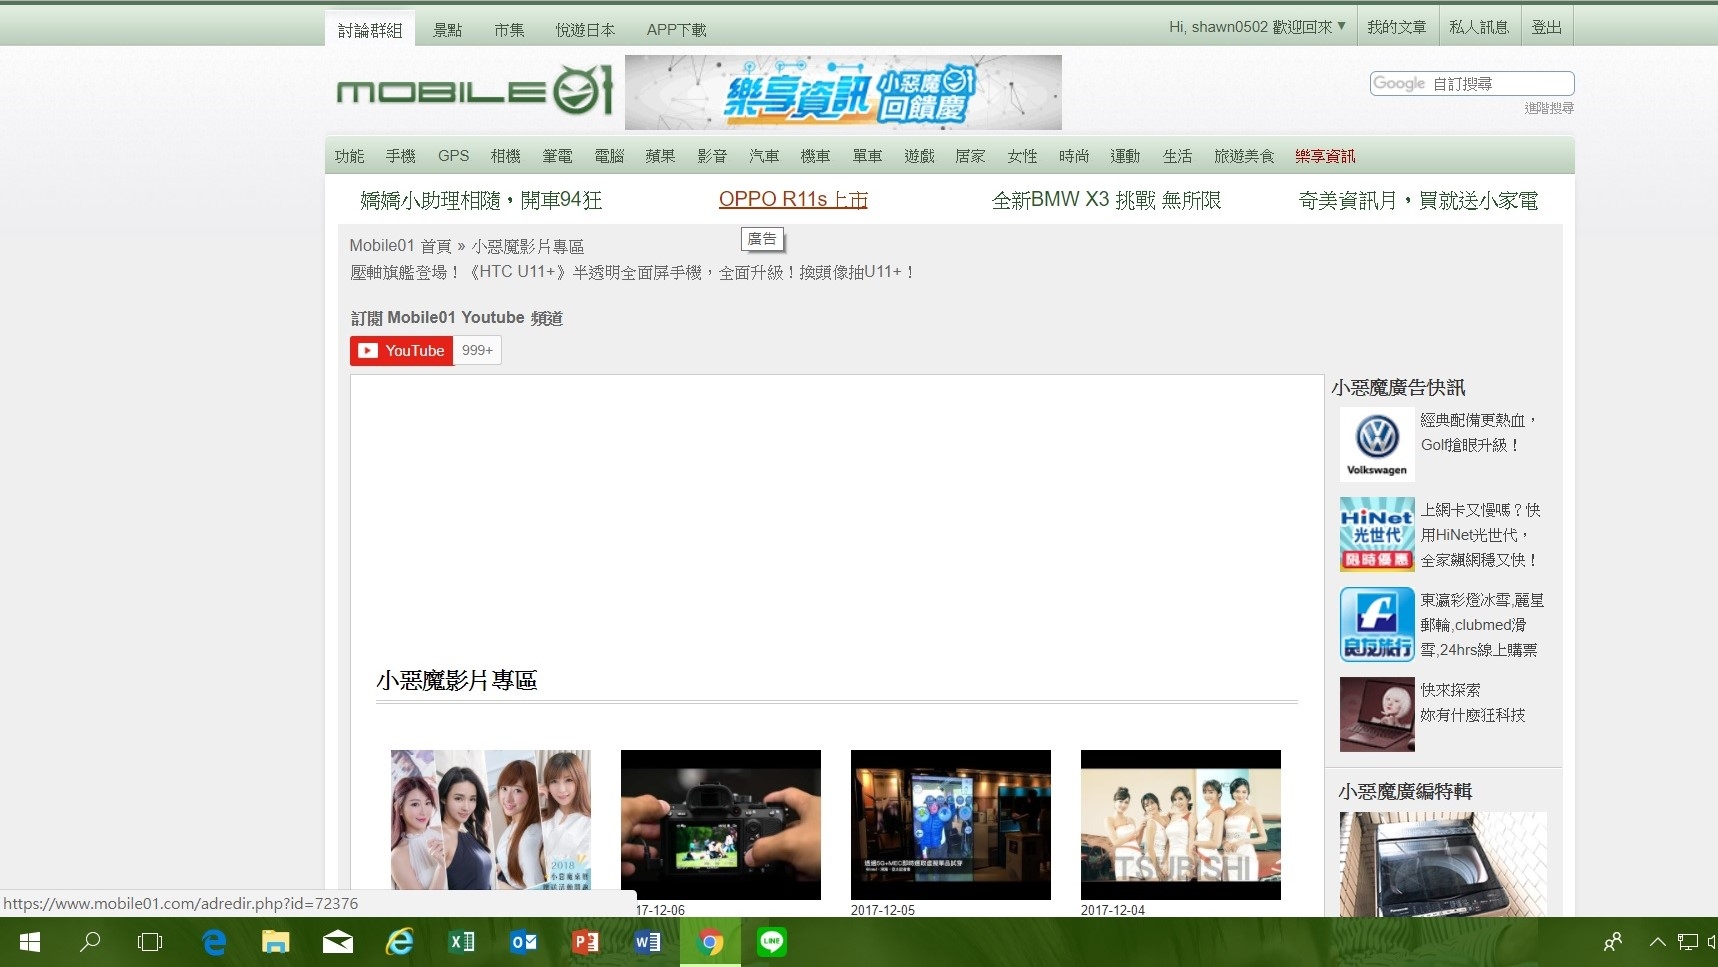Open the 單車 category menu

pyautogui.click(x=867, y=156)
